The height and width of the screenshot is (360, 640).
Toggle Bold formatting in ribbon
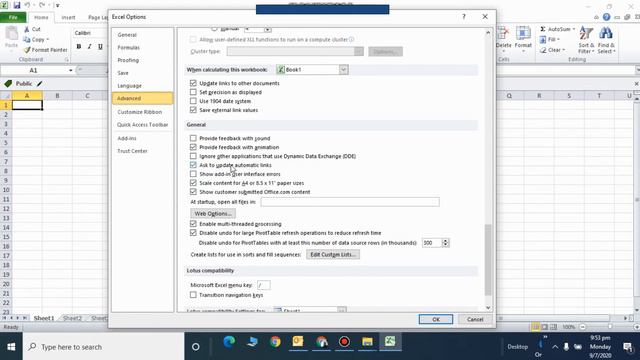(x=79, y=47)
